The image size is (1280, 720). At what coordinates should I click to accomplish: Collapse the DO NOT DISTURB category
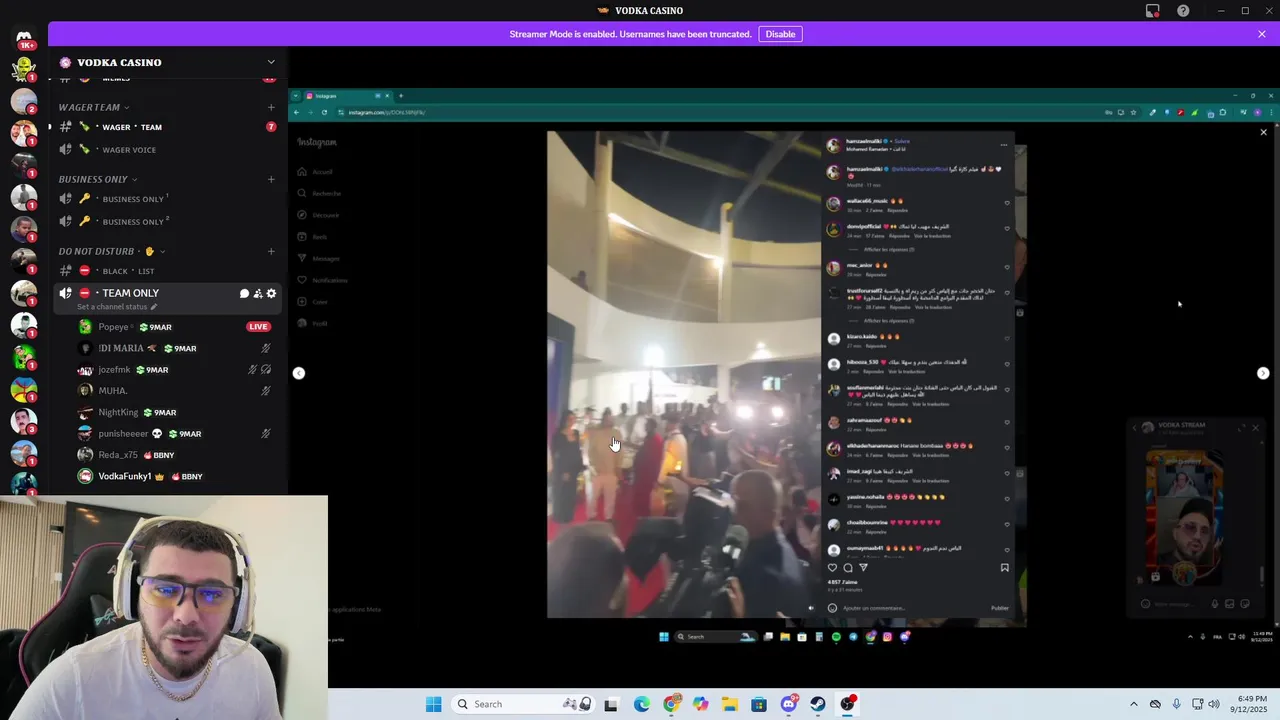tap(112, 251)
